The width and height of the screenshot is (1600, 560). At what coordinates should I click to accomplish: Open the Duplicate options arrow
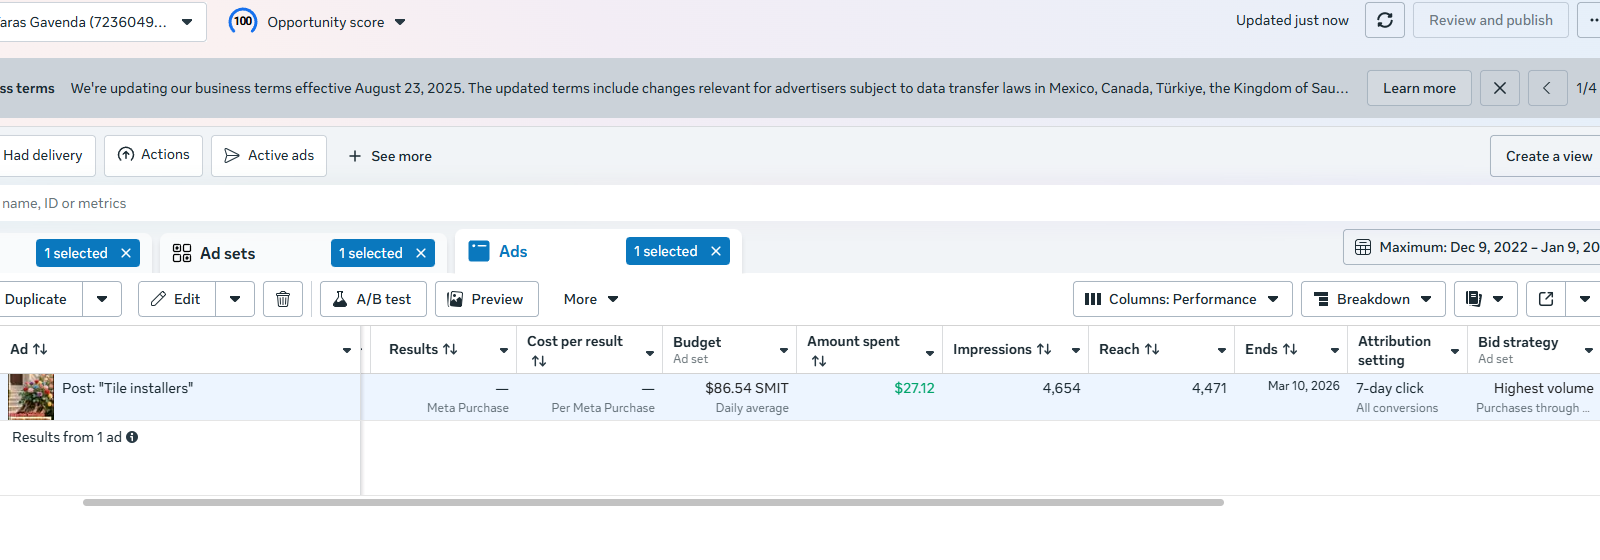102,299
